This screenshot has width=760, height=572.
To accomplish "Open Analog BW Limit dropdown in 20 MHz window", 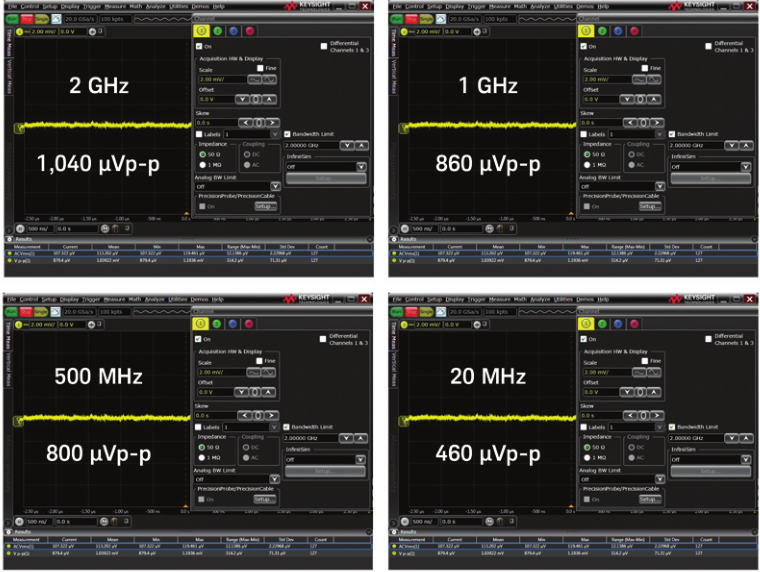I will 660,479.
